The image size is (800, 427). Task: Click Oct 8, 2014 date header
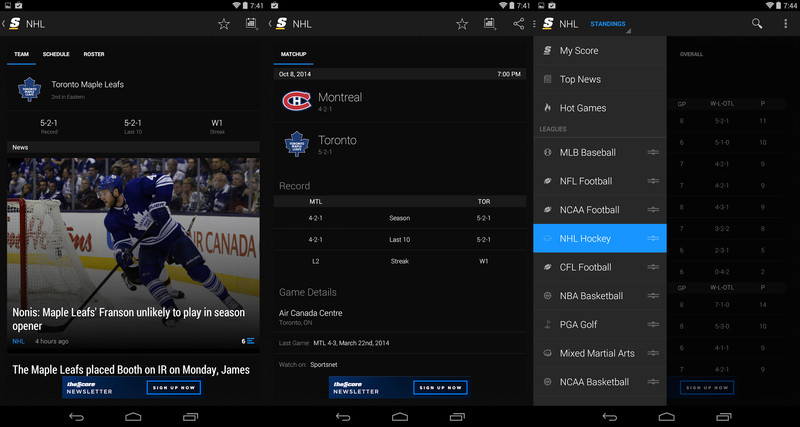point(295,74)
